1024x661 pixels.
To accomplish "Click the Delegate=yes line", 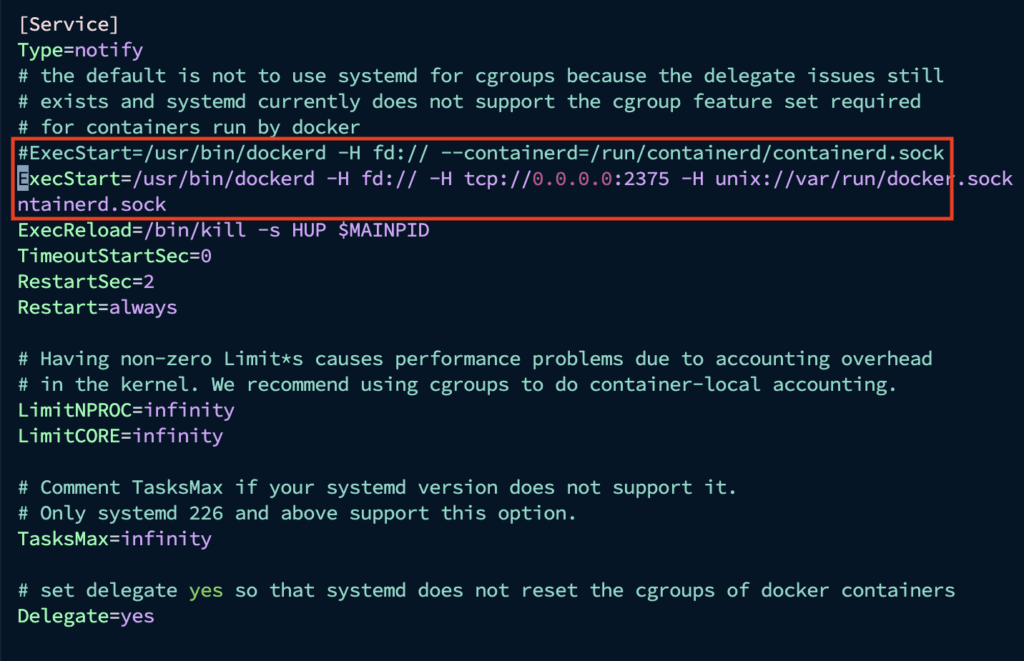I will click(86, 616).
